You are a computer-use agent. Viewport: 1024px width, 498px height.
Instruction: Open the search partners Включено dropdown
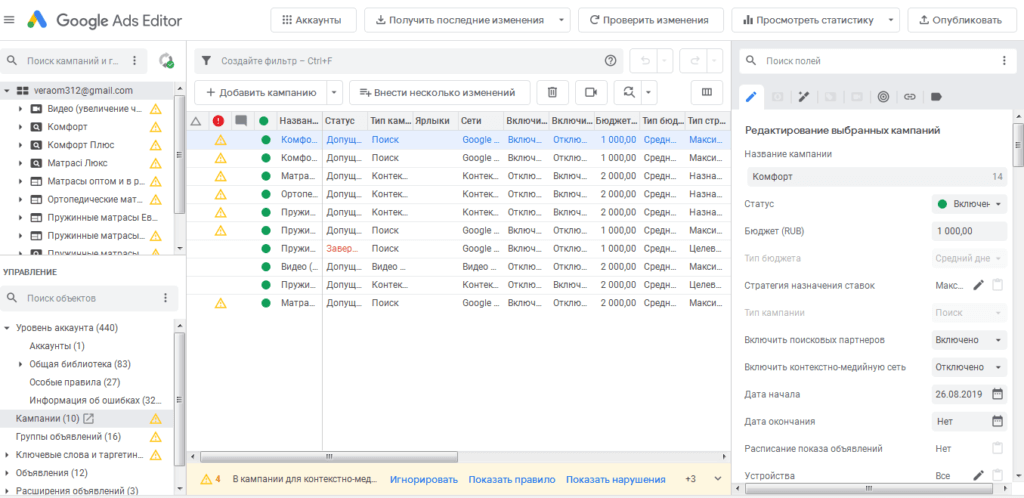click(969, 340)
